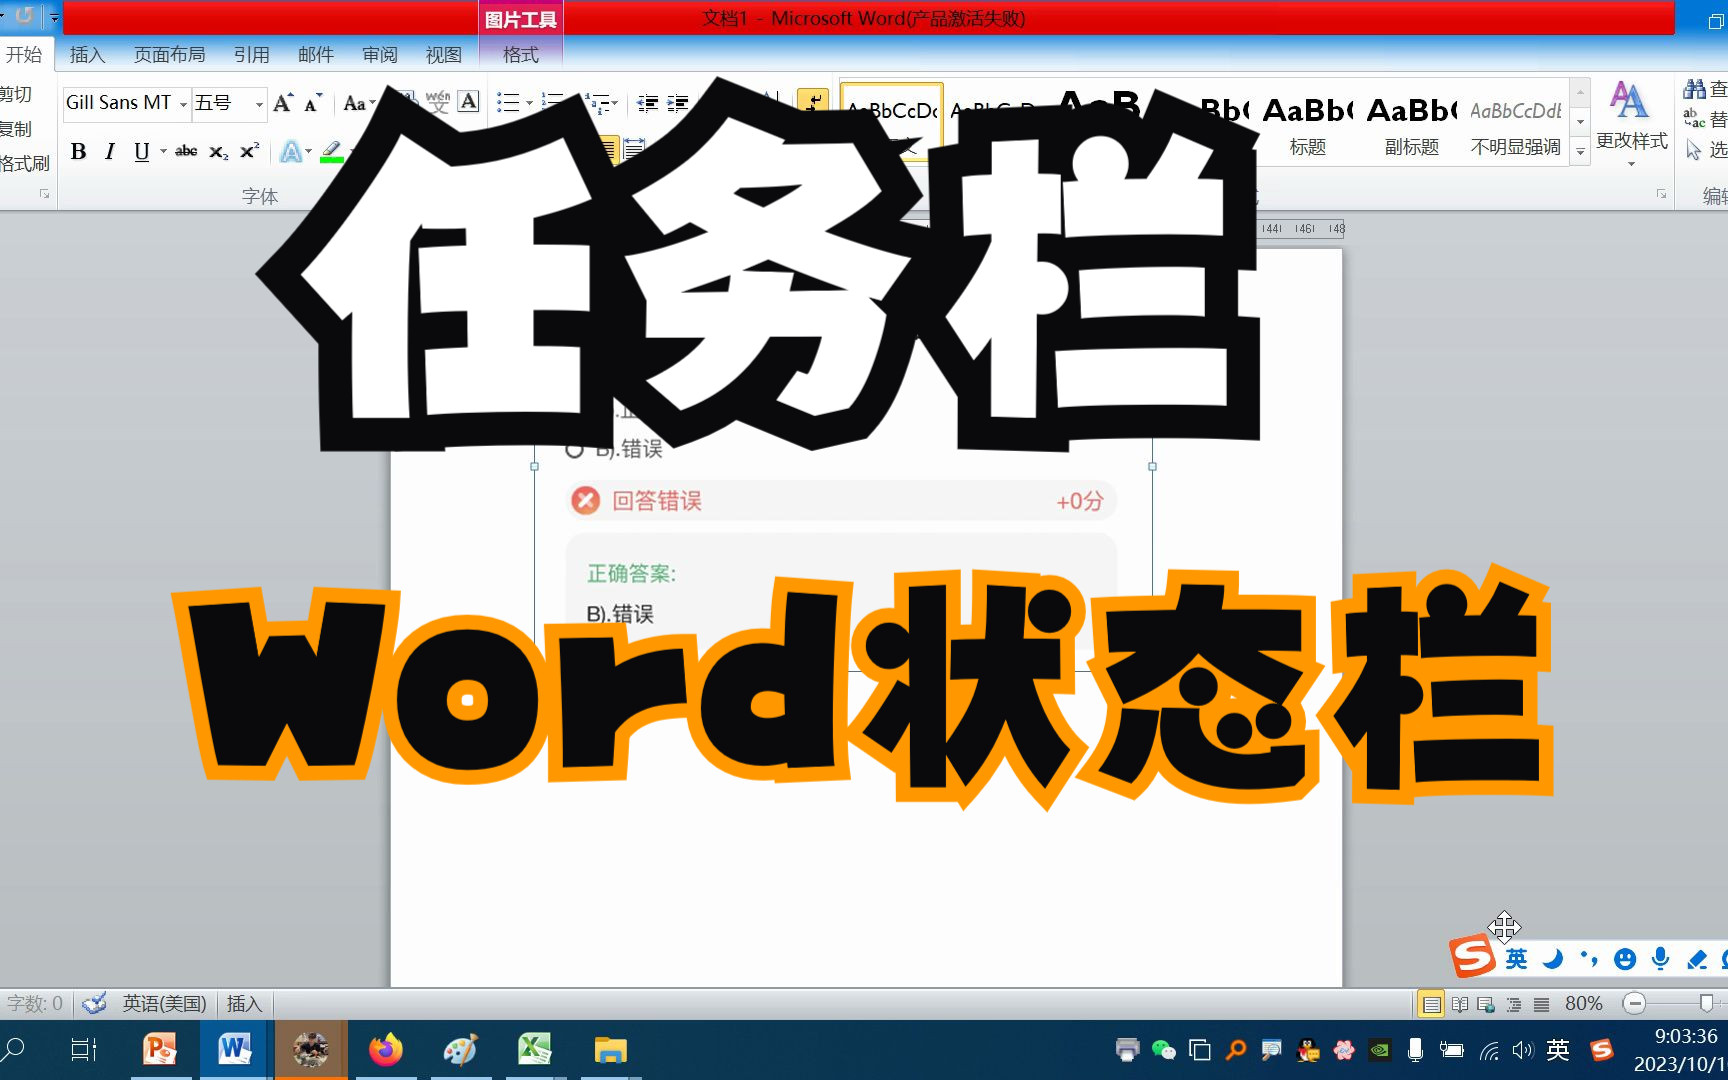Click the Find binoculars icon
The image size is (1728, 1080).
click(1695, 89)
